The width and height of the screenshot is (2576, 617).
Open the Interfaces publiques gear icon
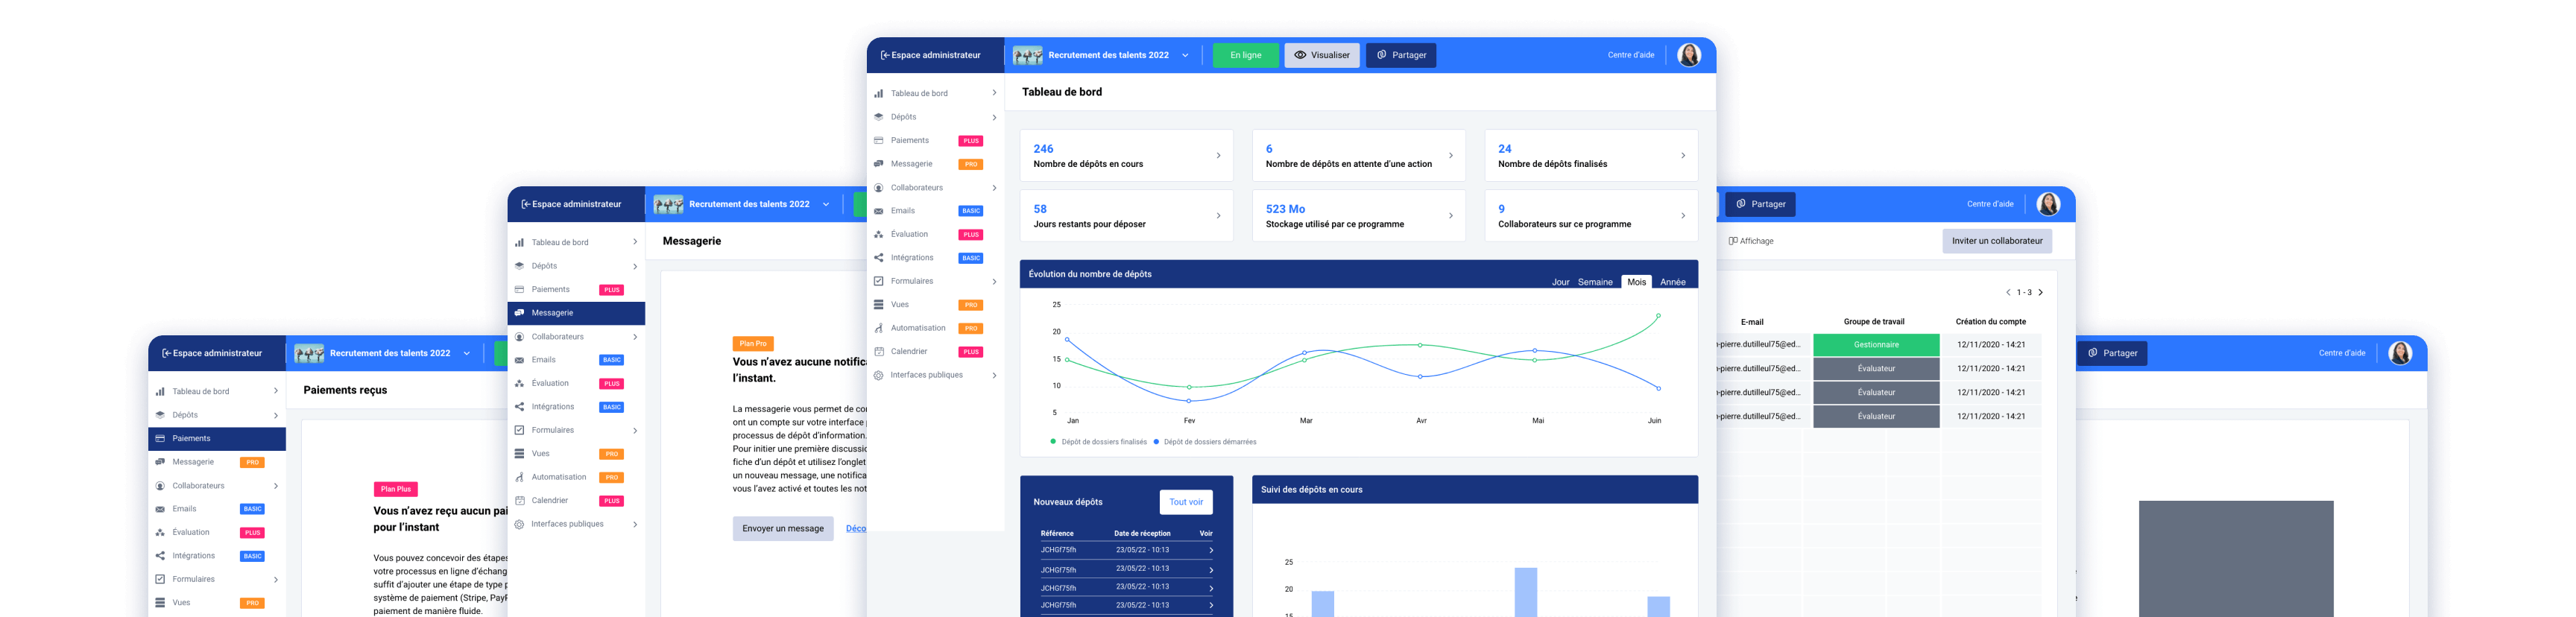tap(878, 375)
